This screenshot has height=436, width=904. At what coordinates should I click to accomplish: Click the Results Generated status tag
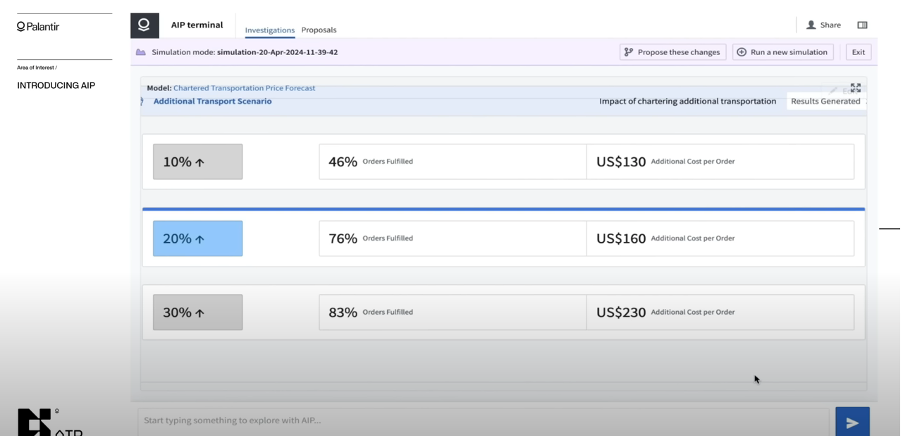click(x=825, y=102)
